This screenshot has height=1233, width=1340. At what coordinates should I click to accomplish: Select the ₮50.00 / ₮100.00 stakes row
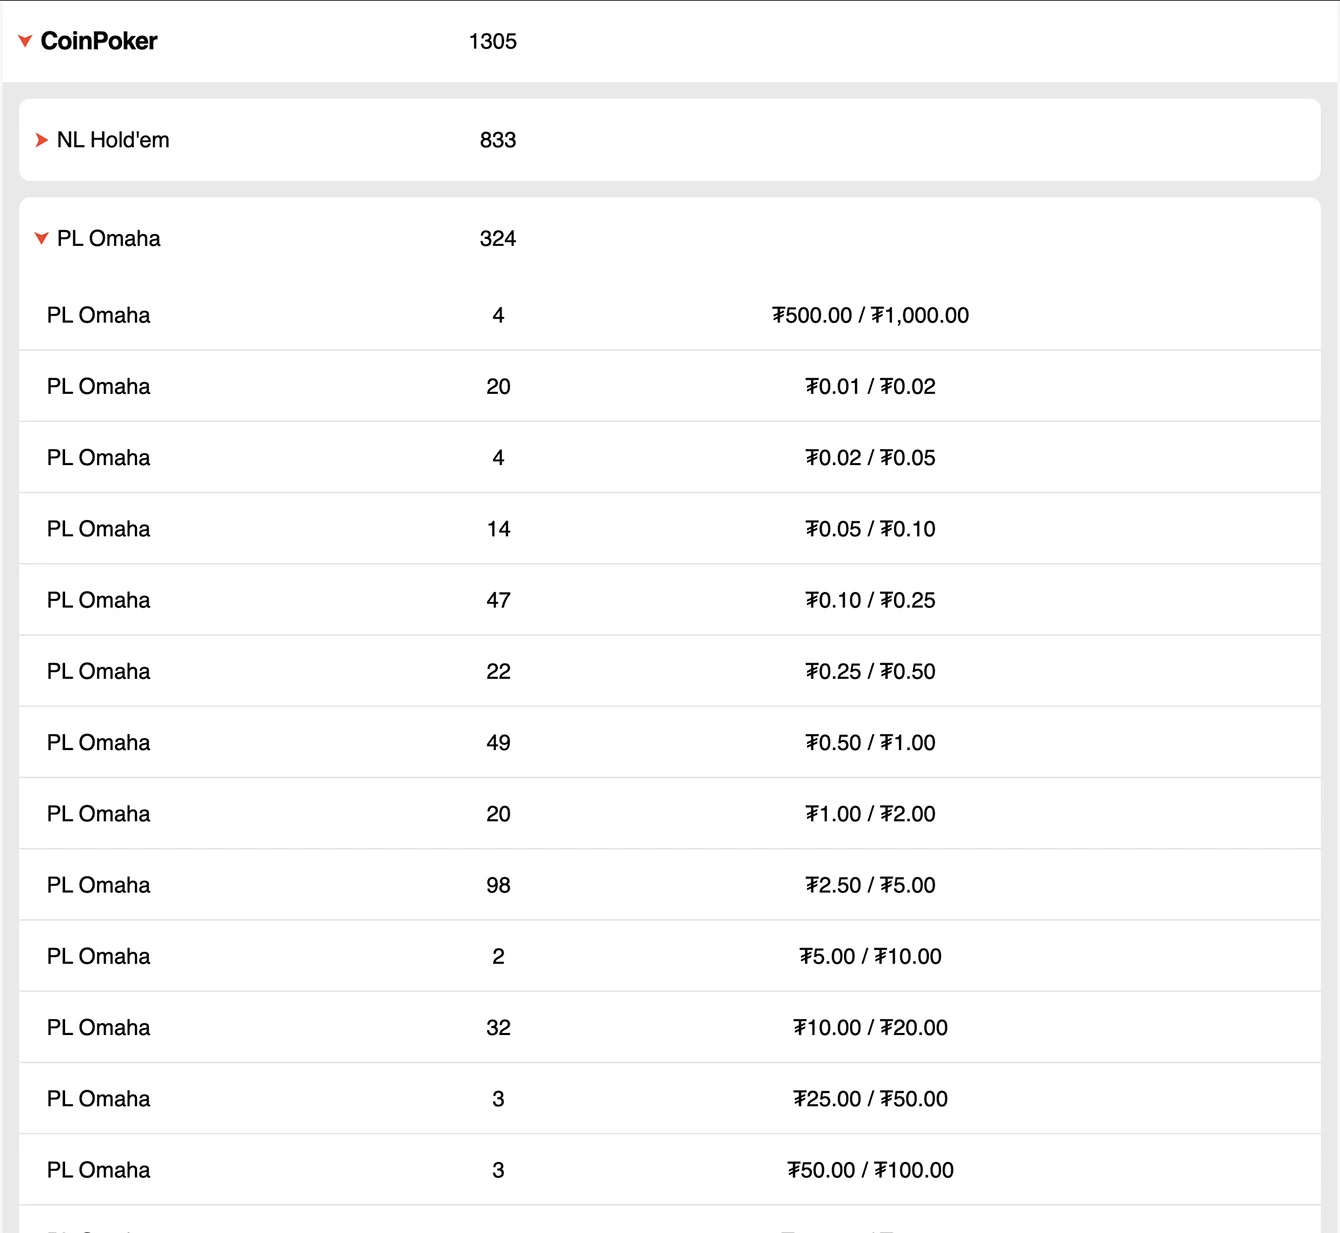pos(869,1170)
